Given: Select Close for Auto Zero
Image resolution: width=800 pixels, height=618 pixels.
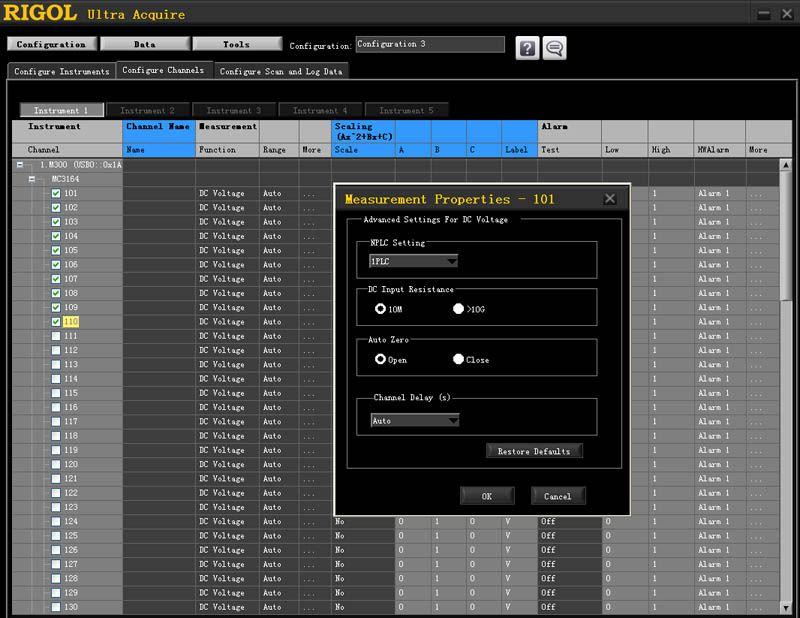Looking at the screenshot, I should point(459,359).
